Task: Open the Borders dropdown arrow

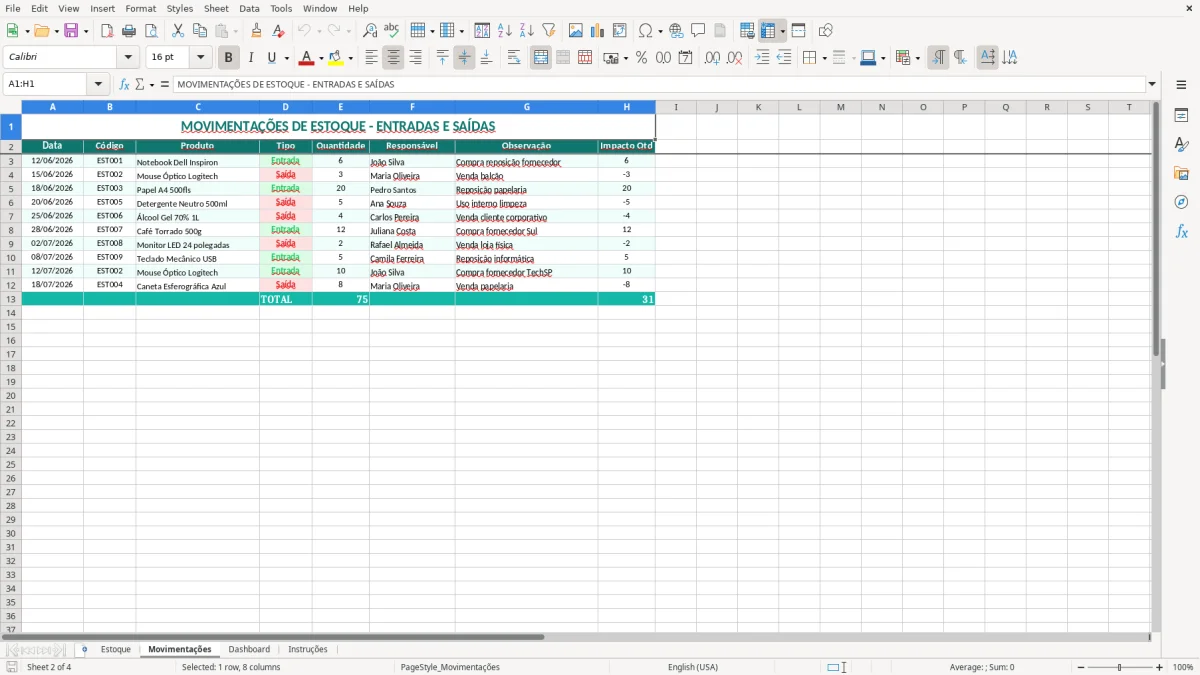Action: [x=824, y=59]
